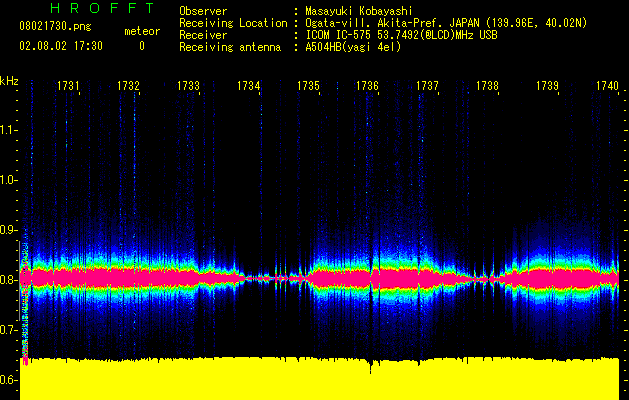Click the 1735 time marker
The width and height of the screenshot is (629, 400).
tap(308, 86)
